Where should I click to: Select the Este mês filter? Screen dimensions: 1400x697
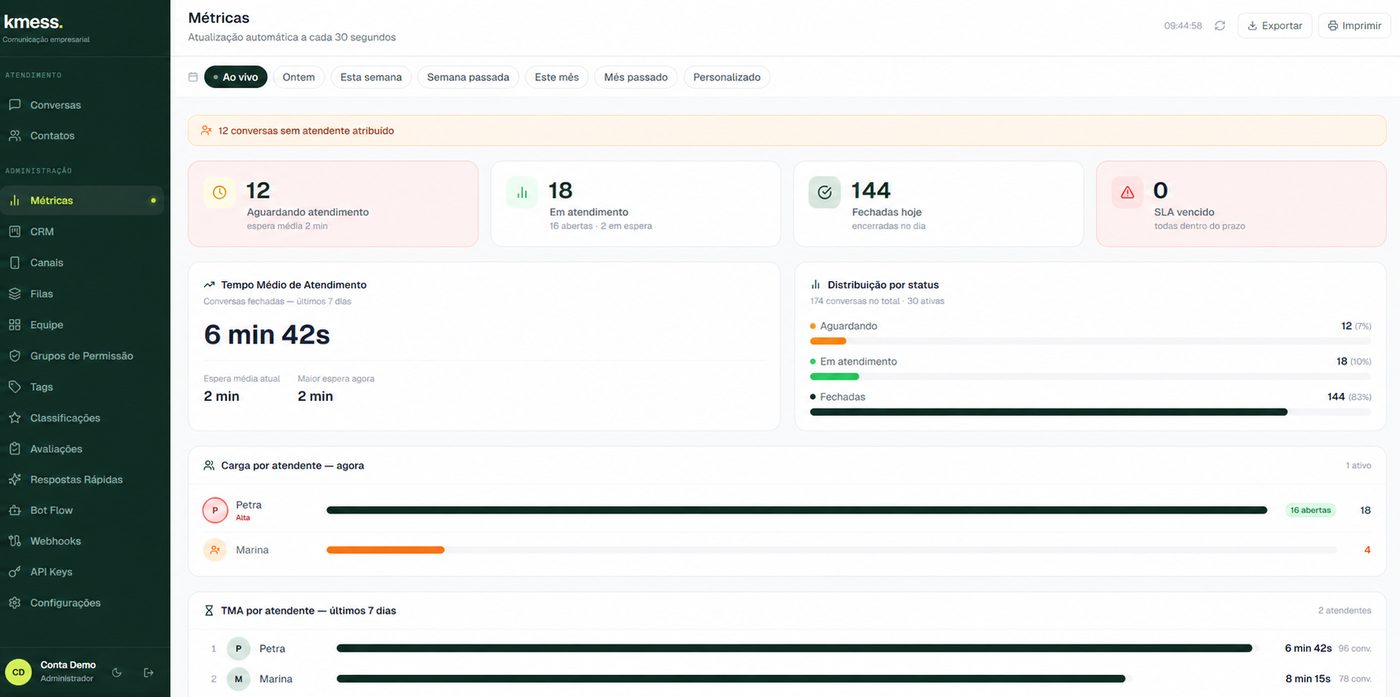click(x=557, y=77)
